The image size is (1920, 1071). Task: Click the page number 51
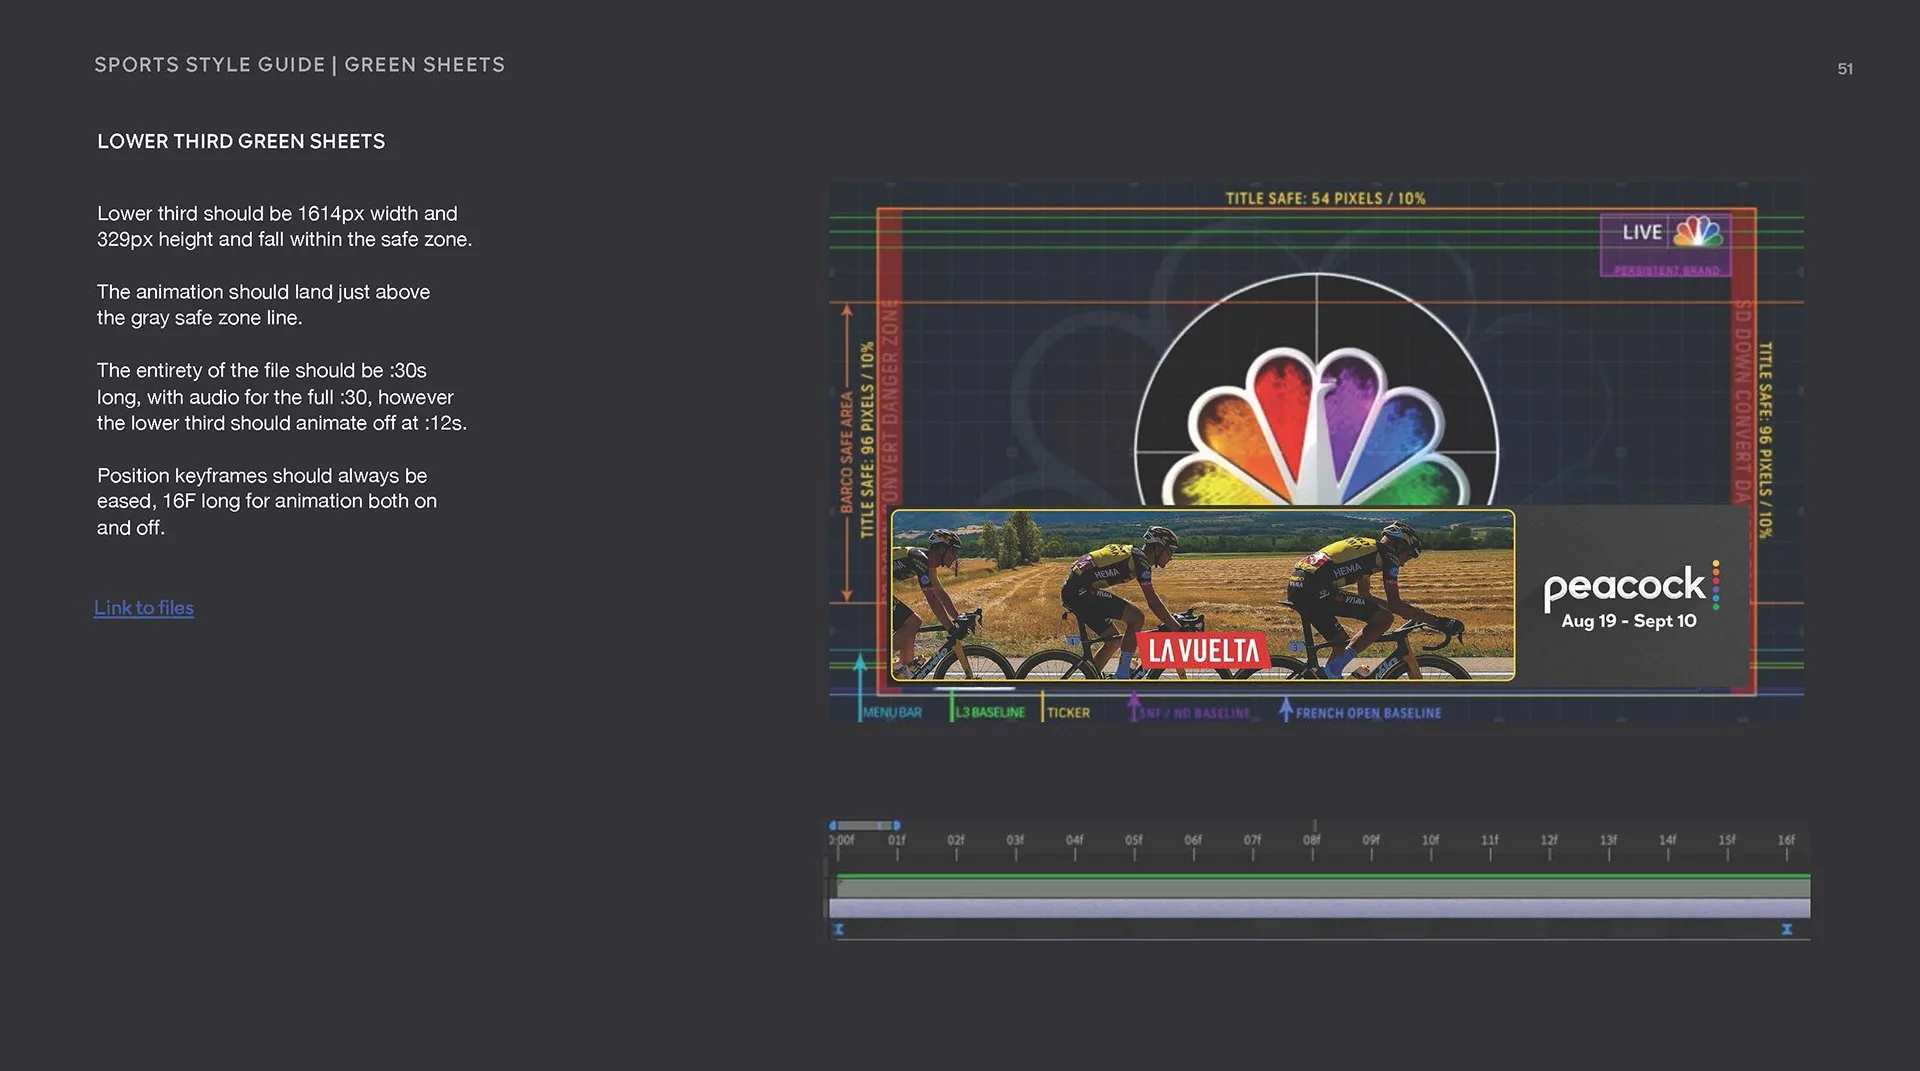click(1845, 69)
